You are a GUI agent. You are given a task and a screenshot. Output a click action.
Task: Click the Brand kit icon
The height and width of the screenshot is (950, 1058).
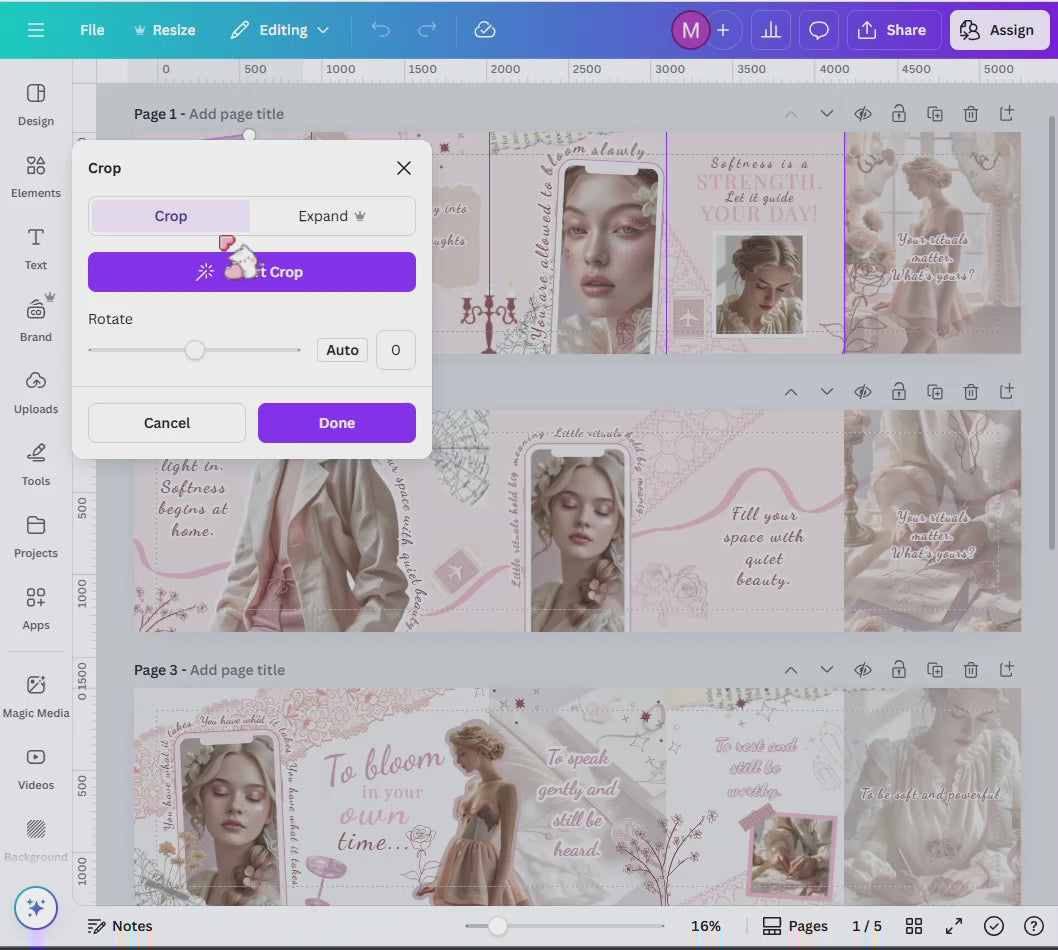[x=36, y=318]
